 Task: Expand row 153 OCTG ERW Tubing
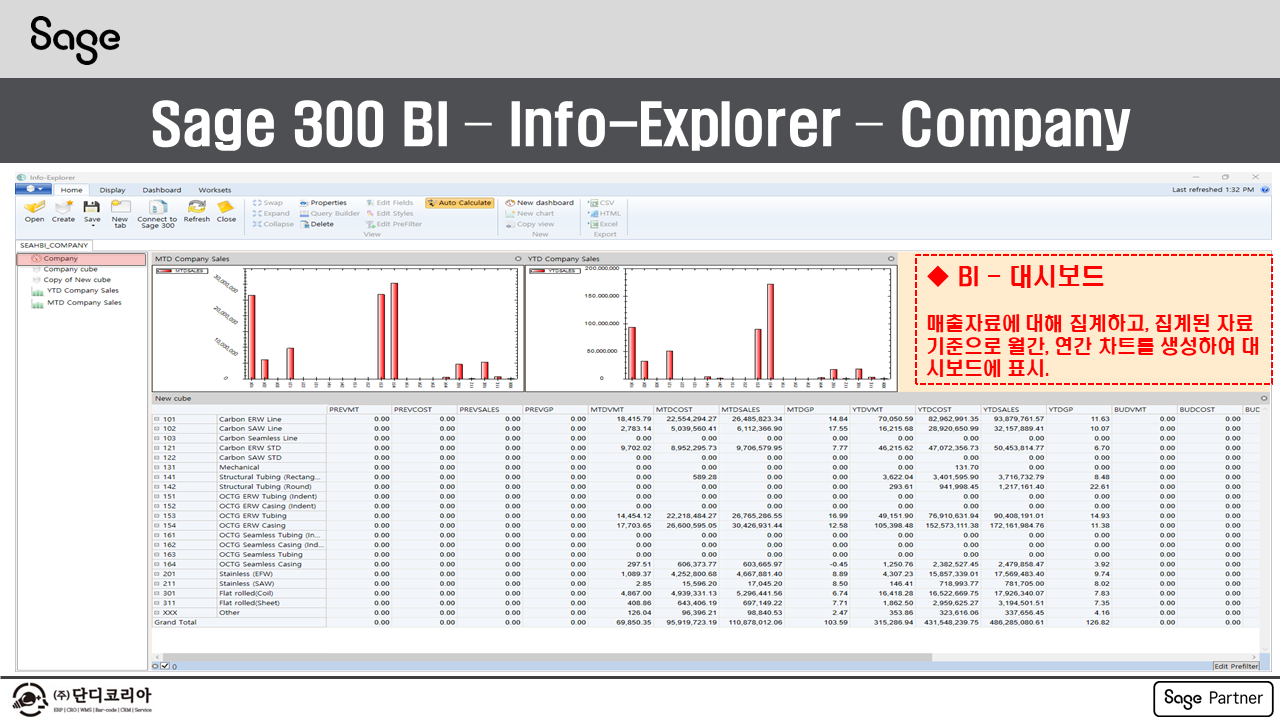156,516
